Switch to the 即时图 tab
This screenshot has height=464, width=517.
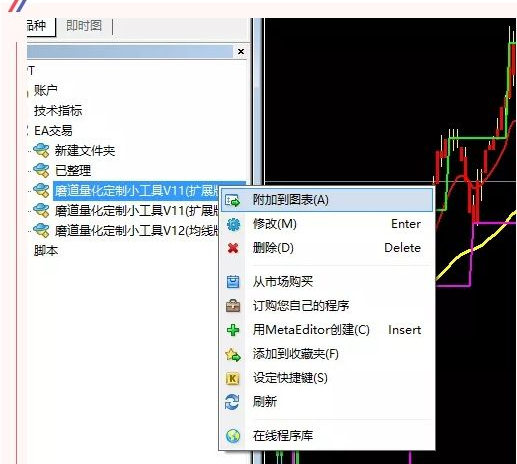point(84,26)
